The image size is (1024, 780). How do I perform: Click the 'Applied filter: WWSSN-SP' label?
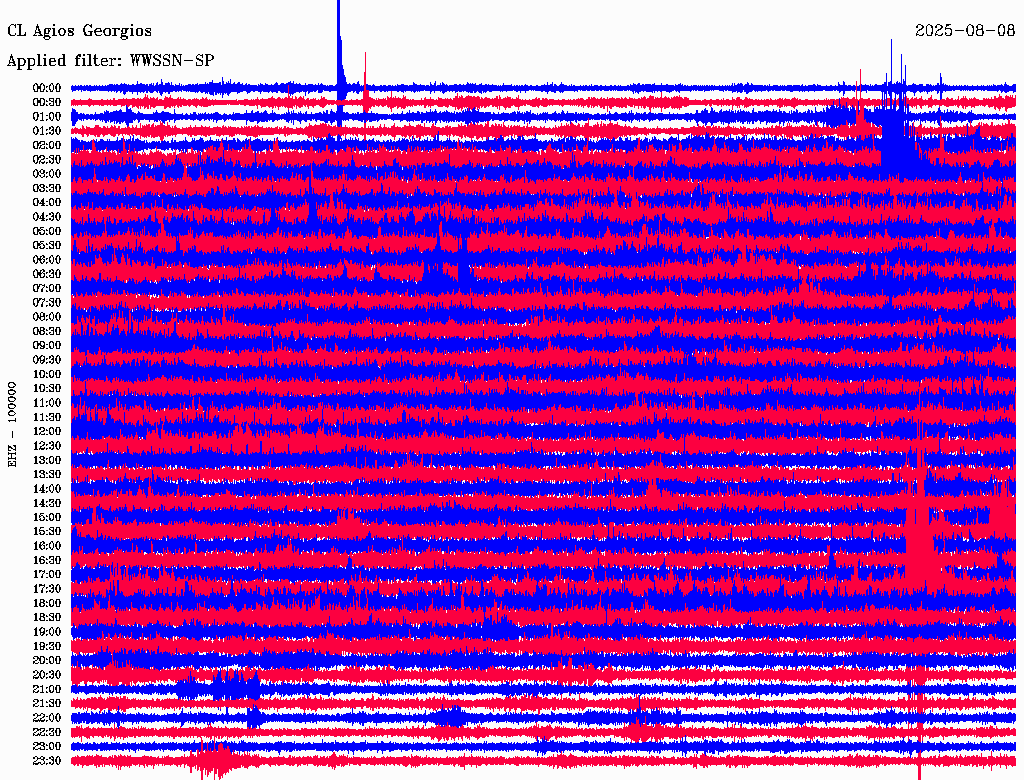pos(110,61)
